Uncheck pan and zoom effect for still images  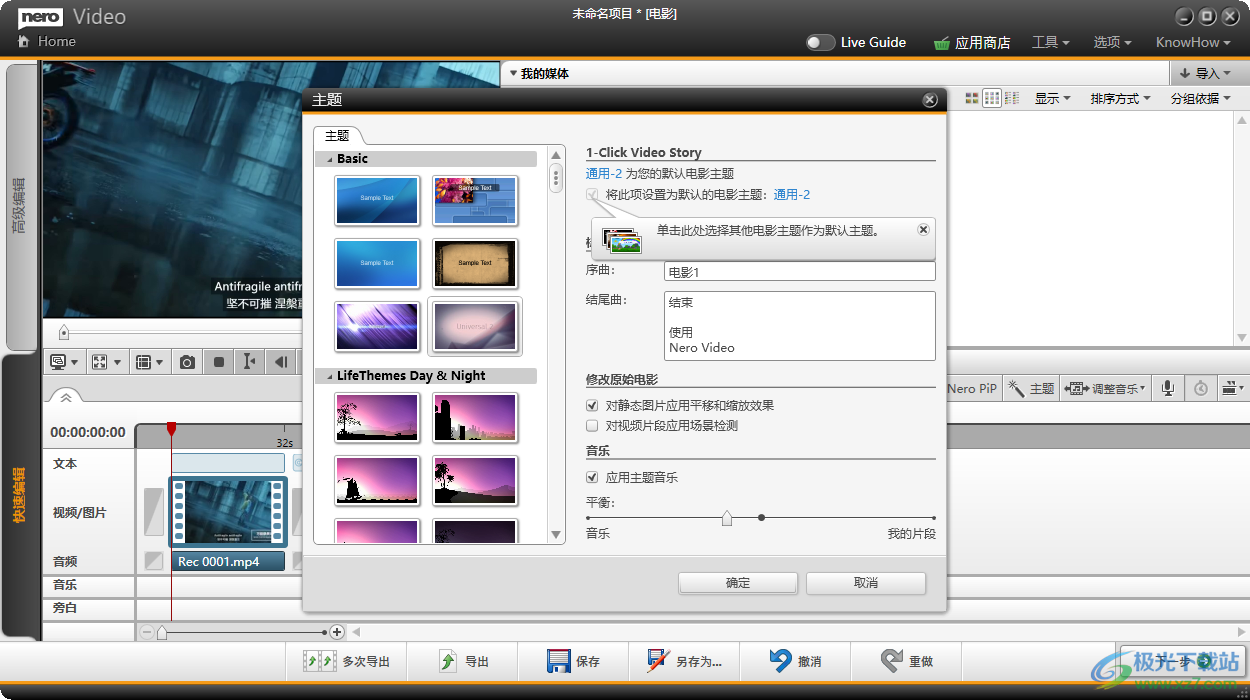tap(592, 405)
